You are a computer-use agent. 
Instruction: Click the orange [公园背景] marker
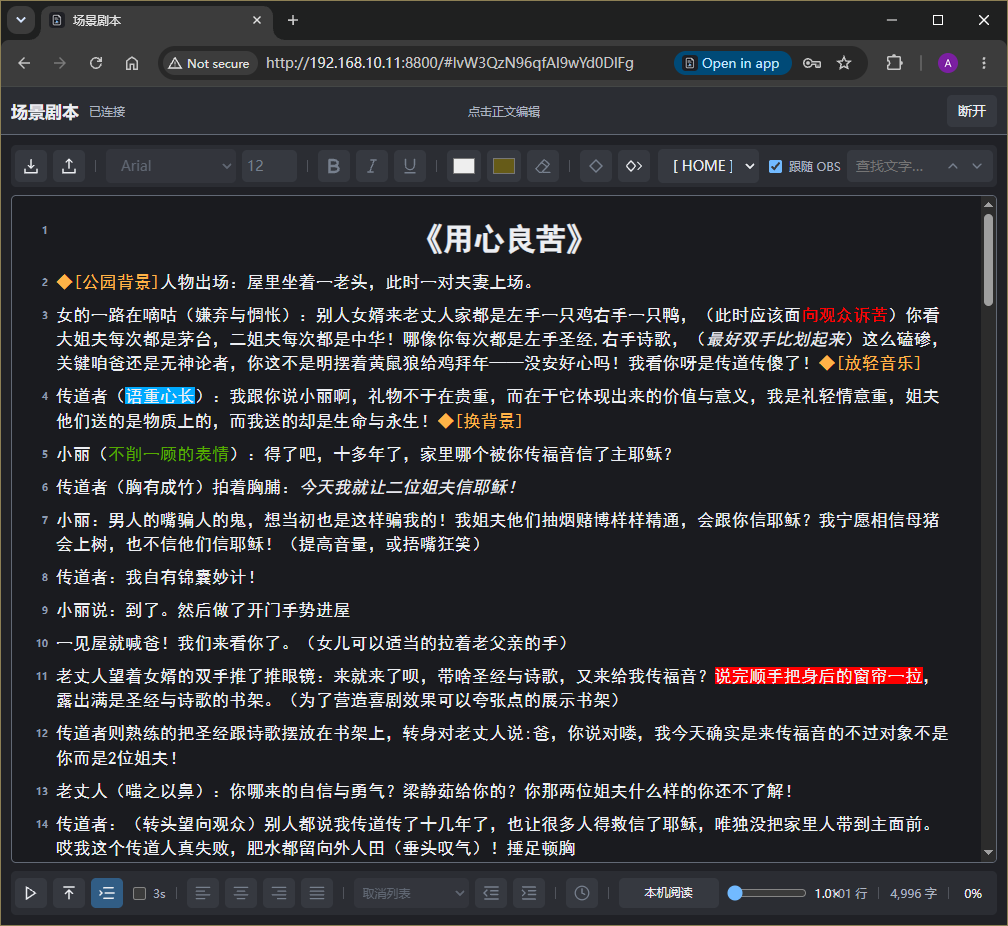coord(107,282)
